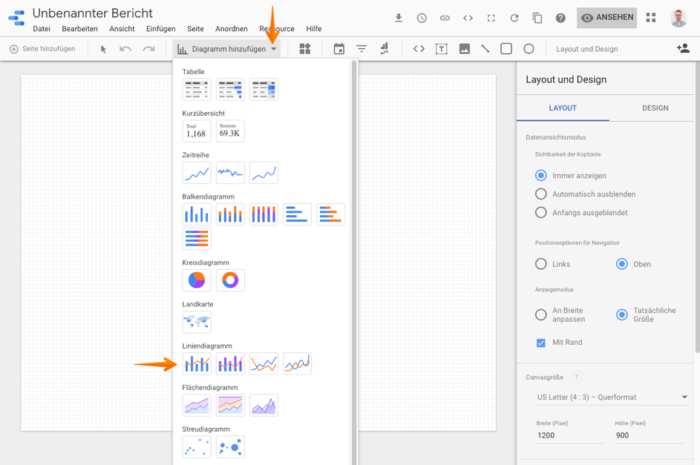Select the text box tool
The height and width of the screenshot is (465, 700).
pos(441,49)
